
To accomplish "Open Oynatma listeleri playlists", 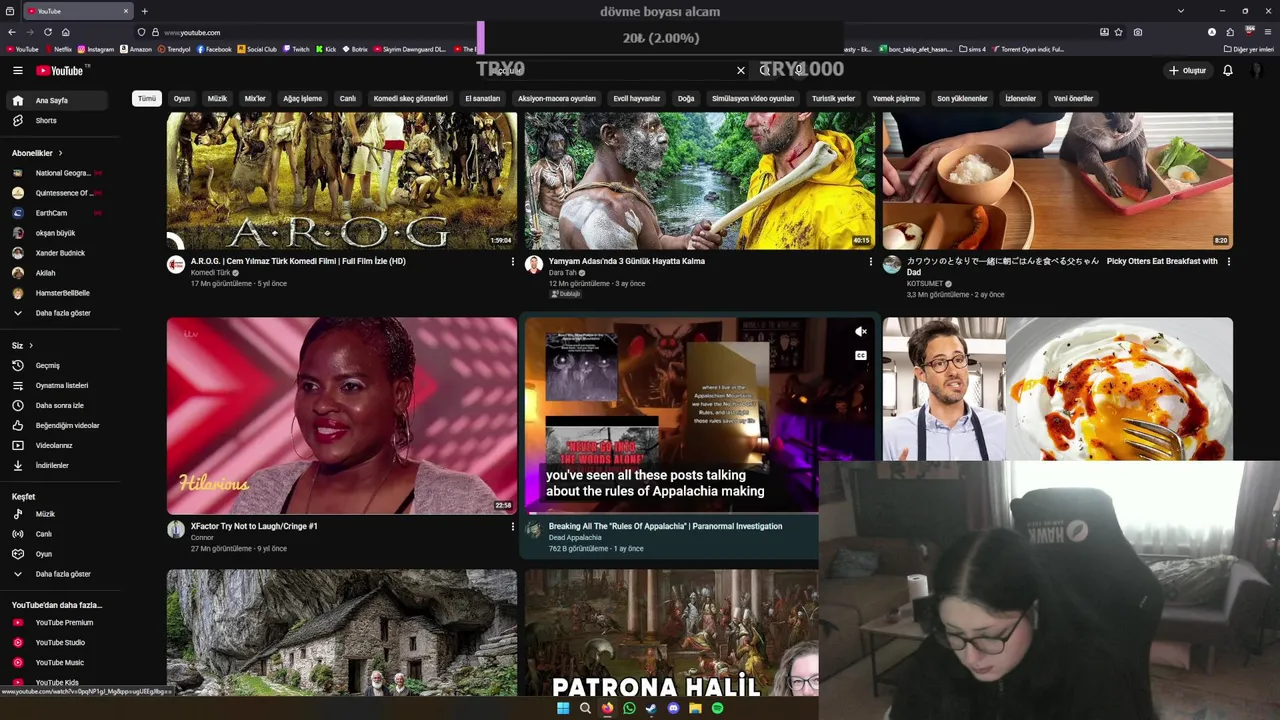I will (58, 385).
